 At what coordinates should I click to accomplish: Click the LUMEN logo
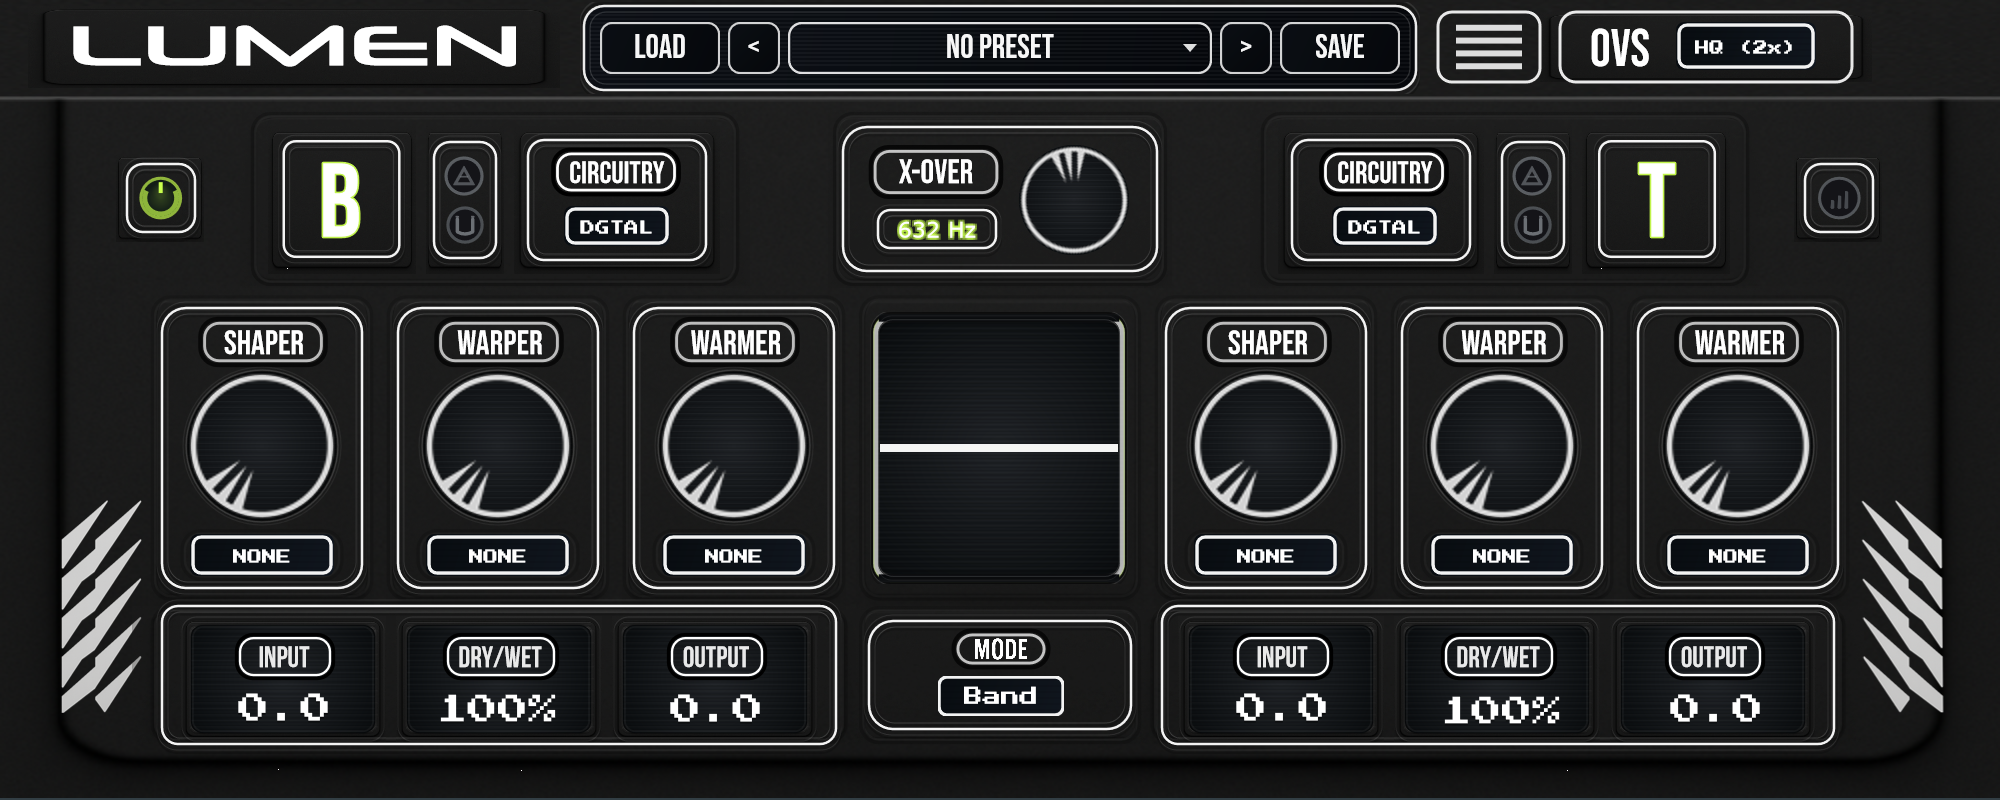(295, 47)
